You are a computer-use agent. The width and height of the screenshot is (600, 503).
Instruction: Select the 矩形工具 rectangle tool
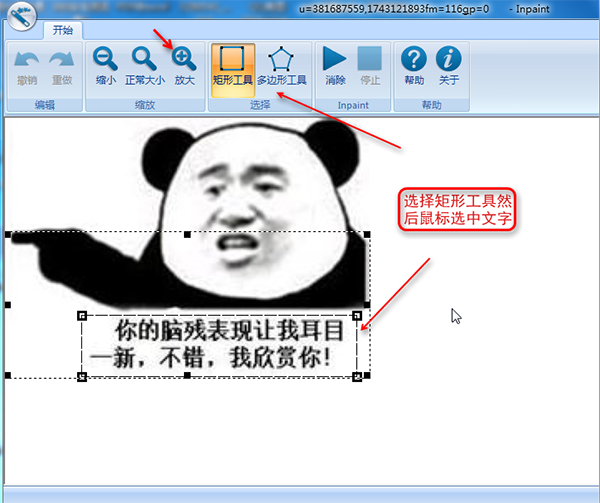click(x=233, y=70)
